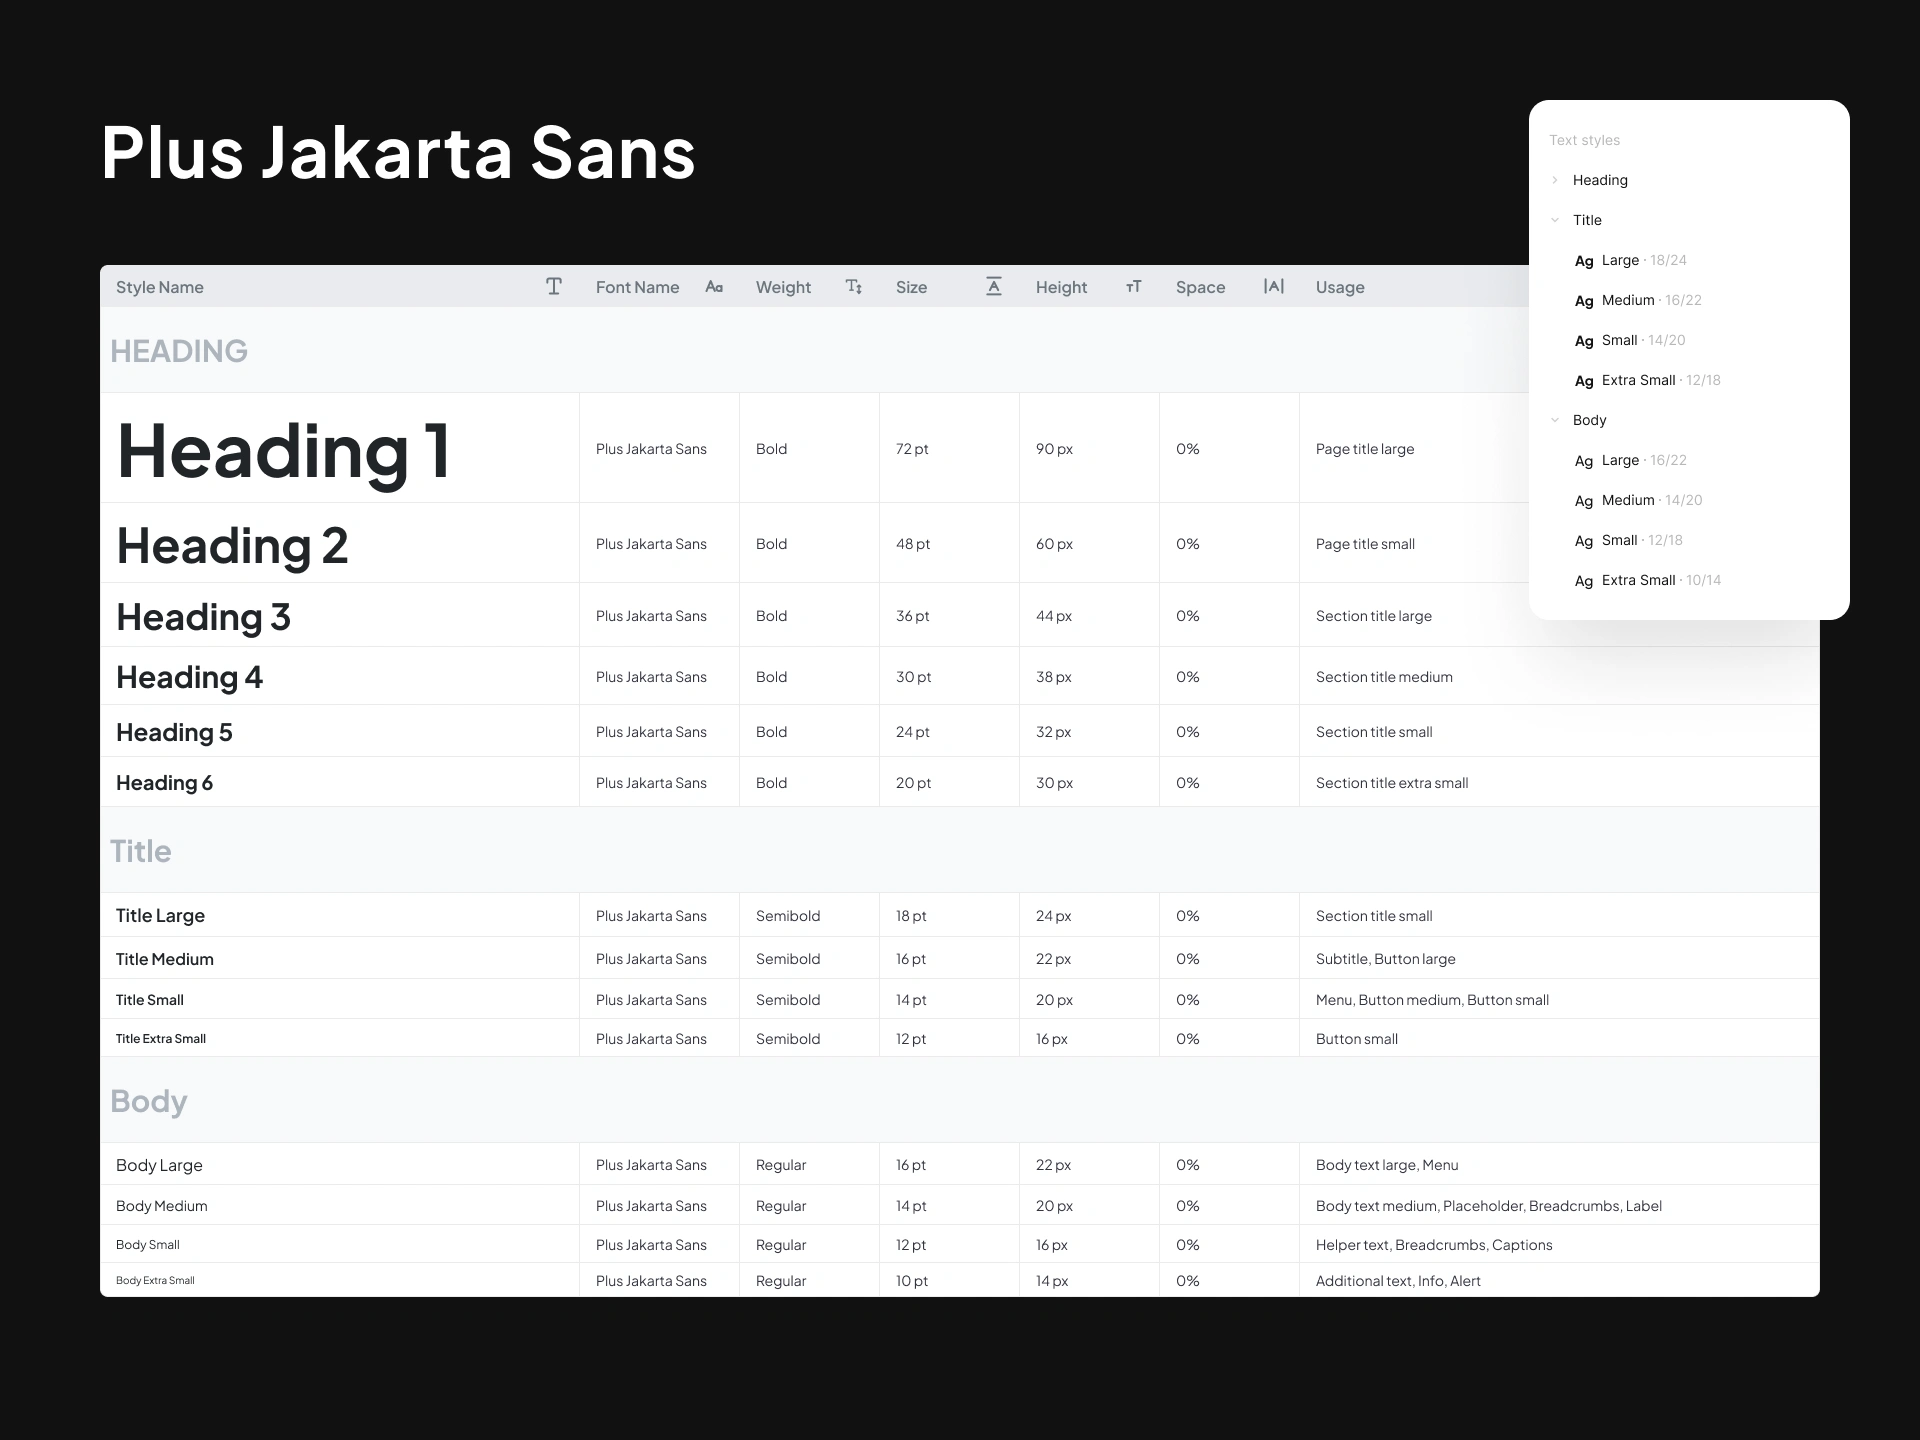The width and height of the screenshot is (1920, 1440).
Task: Click the Space column header
Action: tap(1200, 287)
